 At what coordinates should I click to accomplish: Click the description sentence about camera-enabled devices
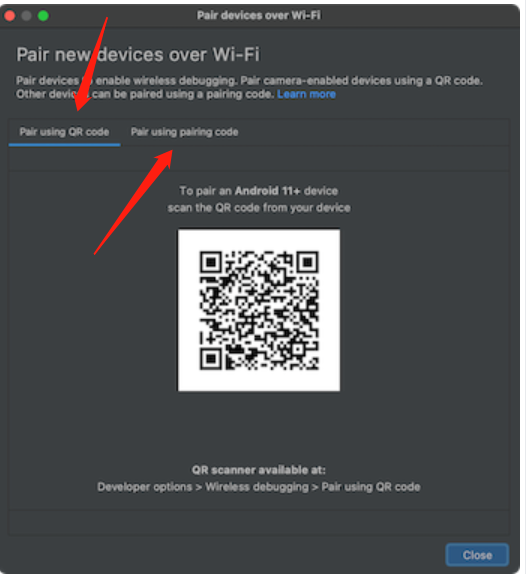[x=362, y=81]
